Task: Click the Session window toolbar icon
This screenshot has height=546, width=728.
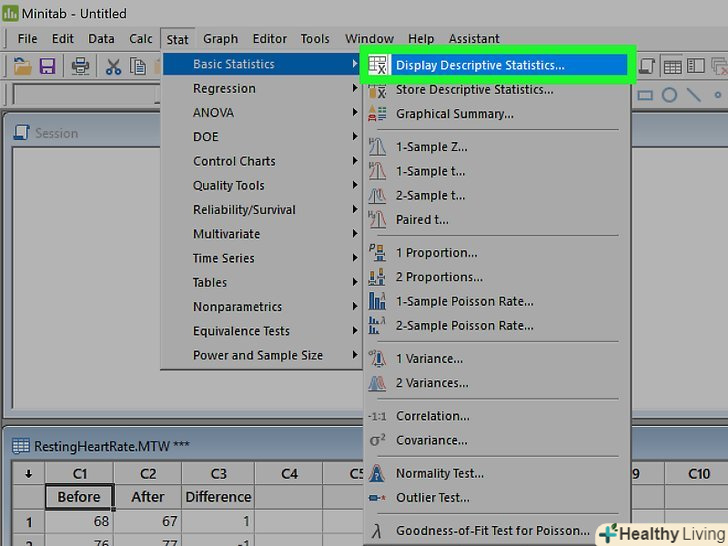Action: point(647,66)
